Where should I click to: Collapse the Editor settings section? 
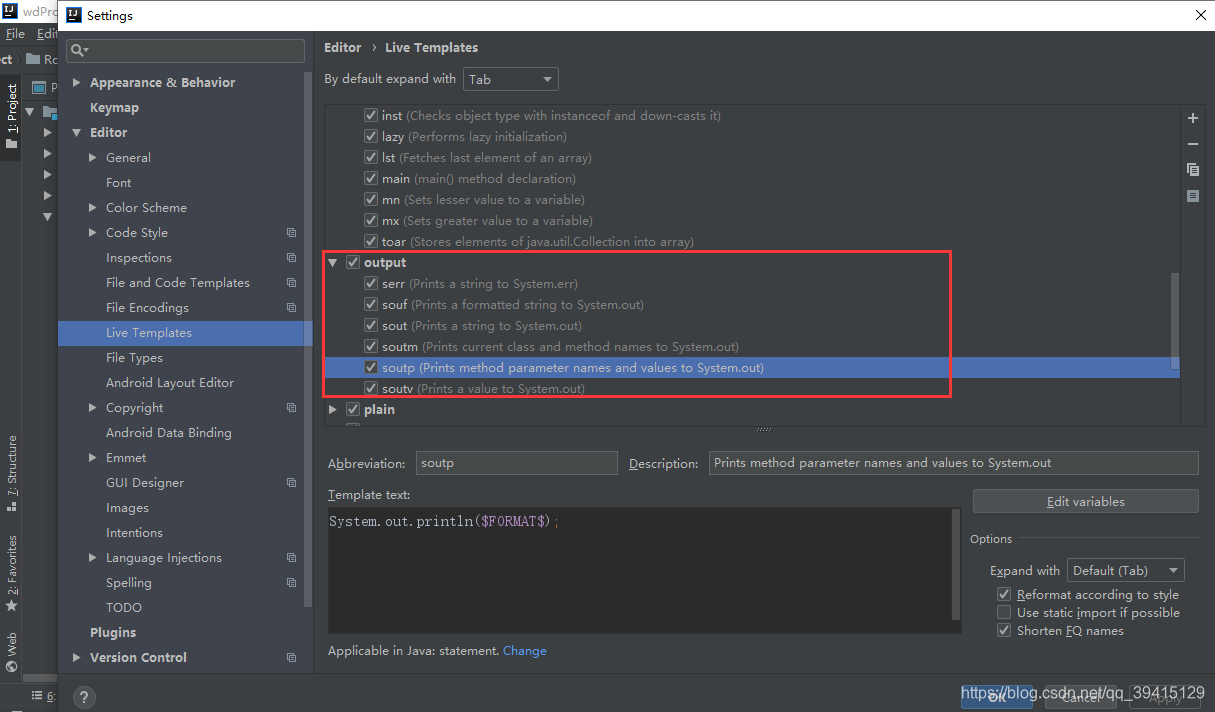coord(77,133)
